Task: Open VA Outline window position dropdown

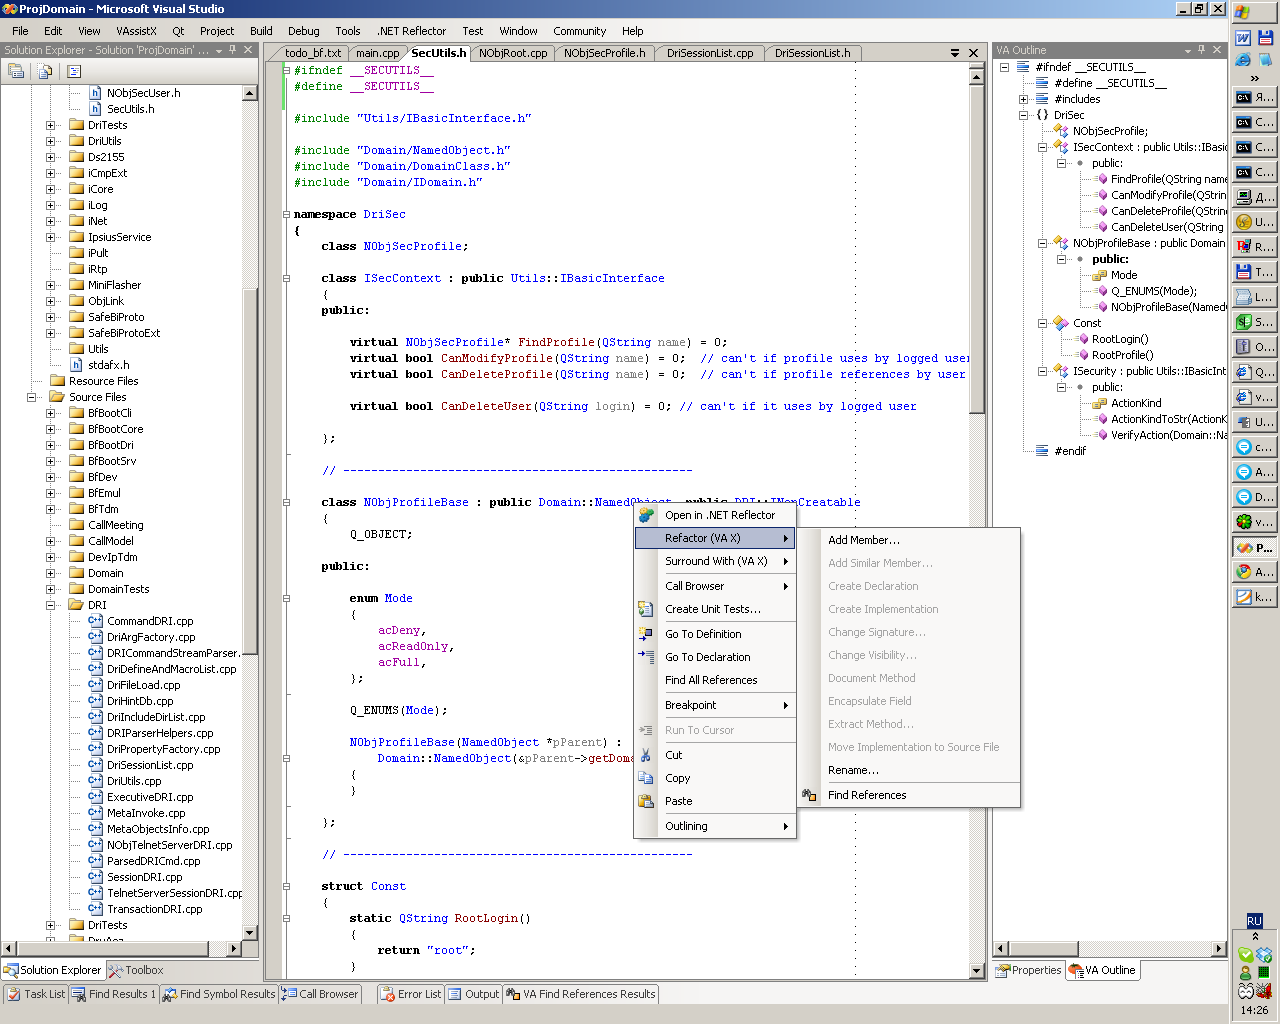Action: [1188, 50]
